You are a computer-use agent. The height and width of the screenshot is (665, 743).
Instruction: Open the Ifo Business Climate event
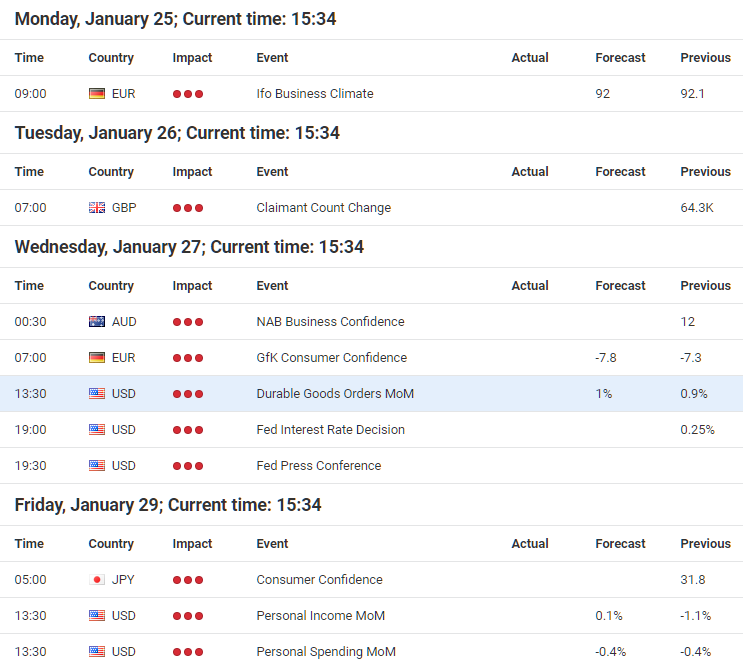coord(315,94)
